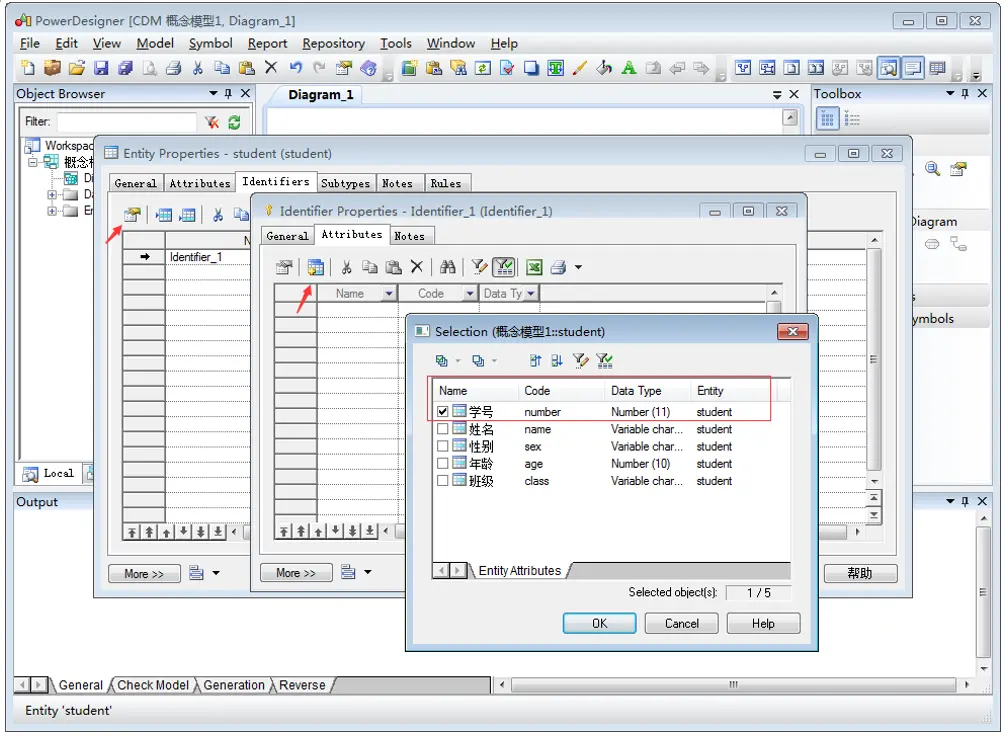Image resolution: width=1005 pixels, height=736 pixels.
Task: Click the More button in Identifier Properties
Action: pos(294,573)
